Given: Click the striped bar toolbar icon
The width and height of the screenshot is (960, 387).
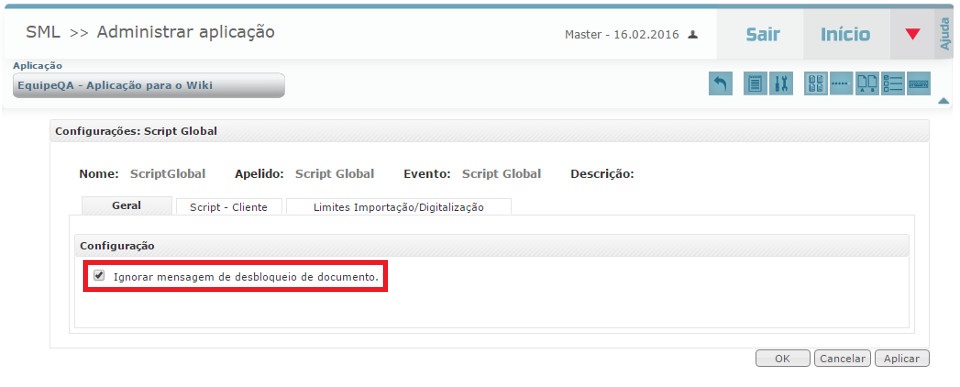Looking at the screenshot, I should 918,84.
